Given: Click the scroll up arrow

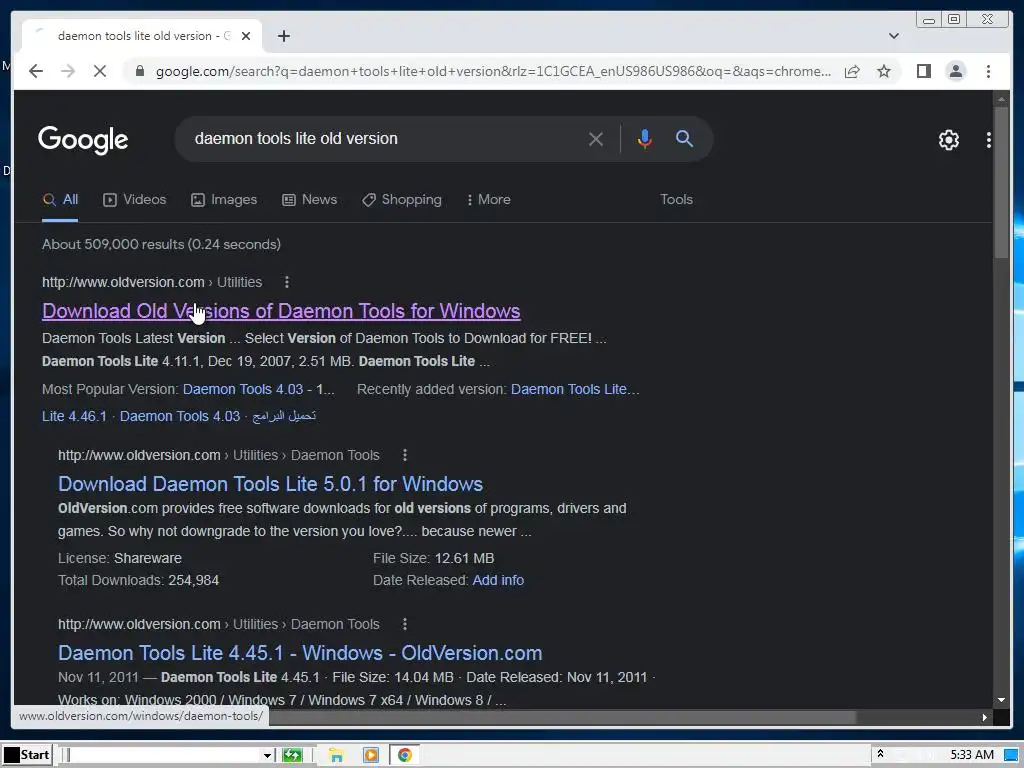Looking at the screenshot, I should tap(1001, 99).
